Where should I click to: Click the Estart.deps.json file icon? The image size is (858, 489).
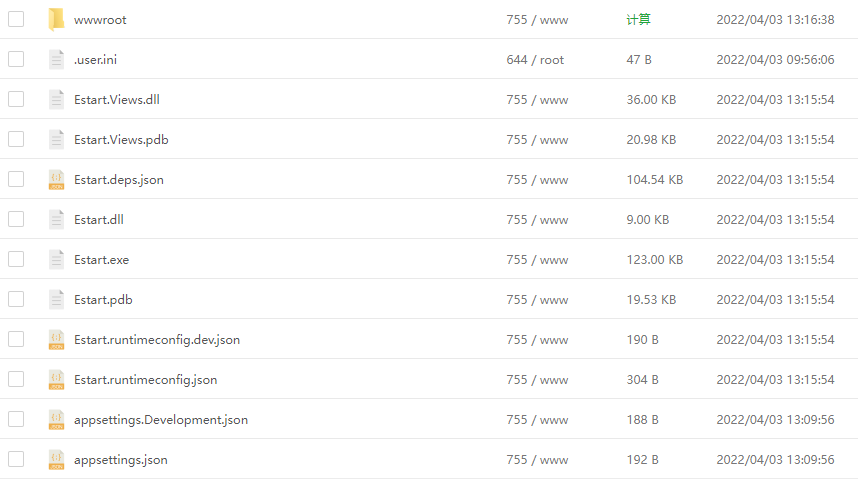(56, 179)
